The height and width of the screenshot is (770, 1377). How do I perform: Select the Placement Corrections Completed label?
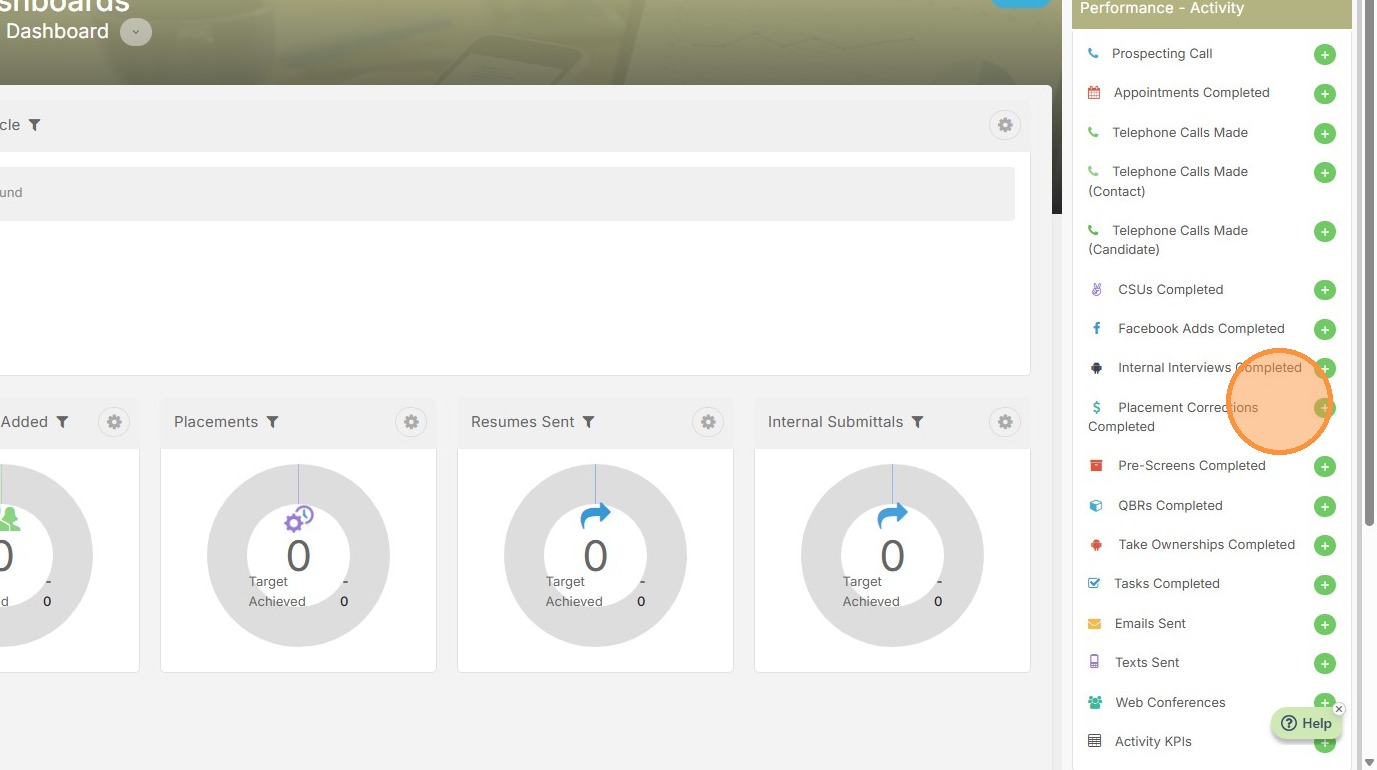click(1173, 417)
